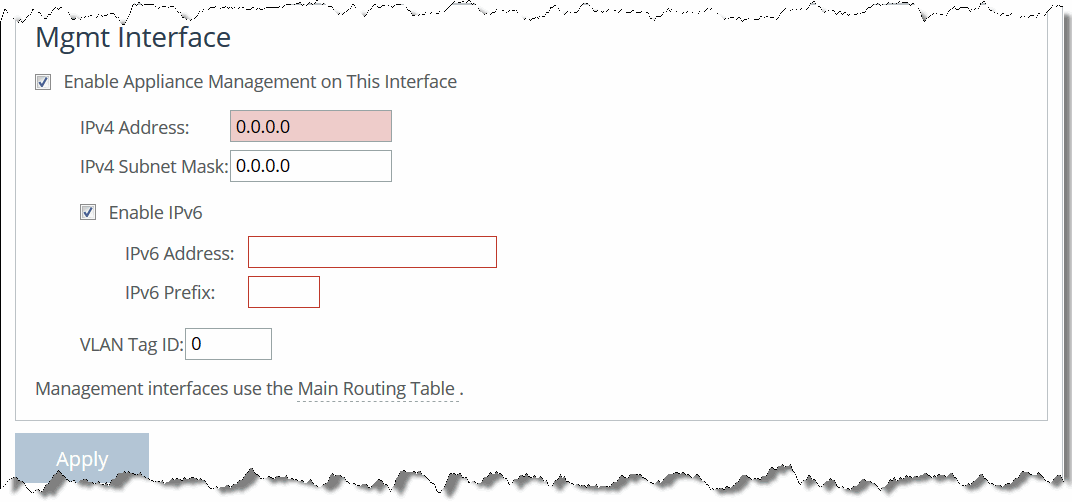
Task: Click the Enable IPv6 label text
Action: [x=155, y=213]
